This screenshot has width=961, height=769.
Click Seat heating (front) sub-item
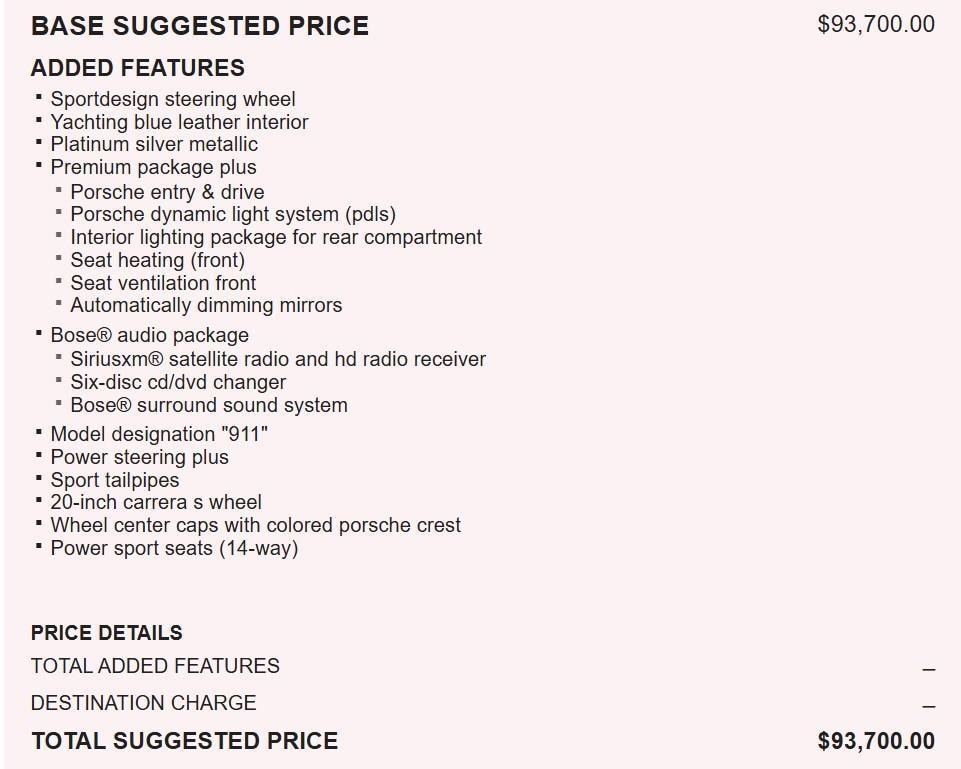pyautogui.click(x=157, y=260)
